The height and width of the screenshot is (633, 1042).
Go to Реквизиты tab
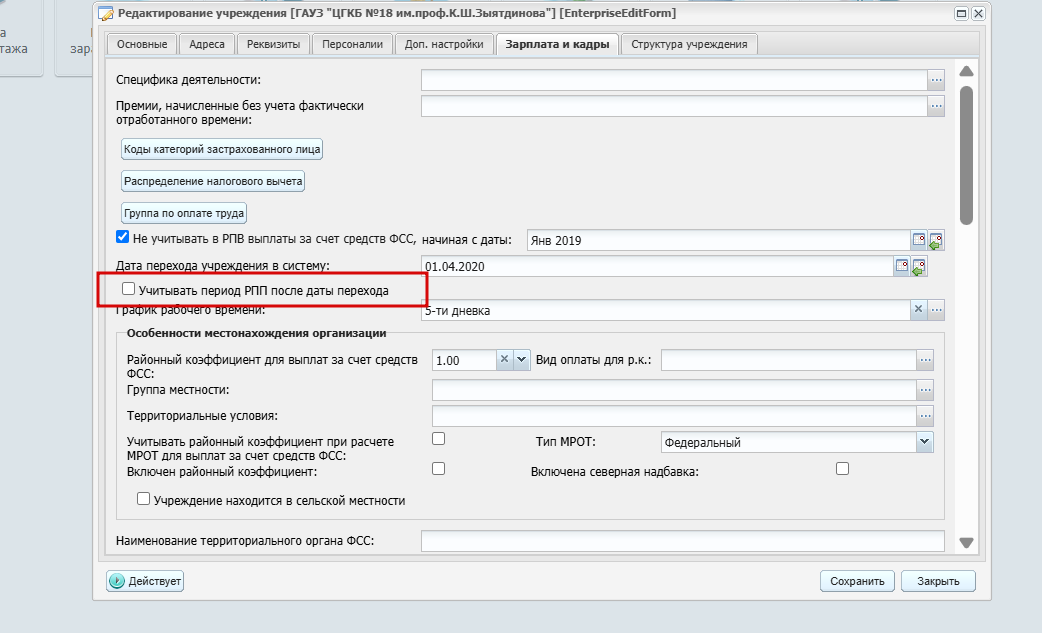273,45
